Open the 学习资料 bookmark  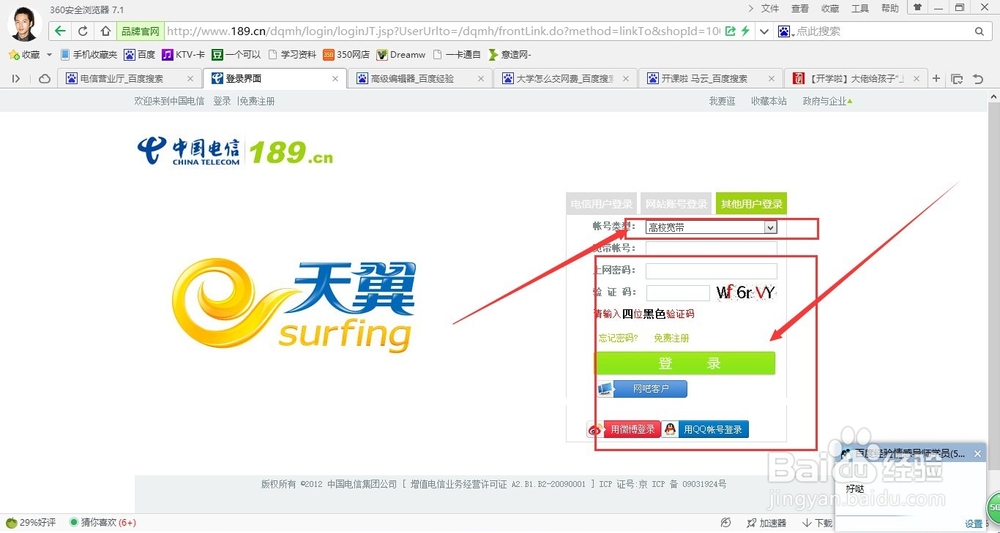292,55
